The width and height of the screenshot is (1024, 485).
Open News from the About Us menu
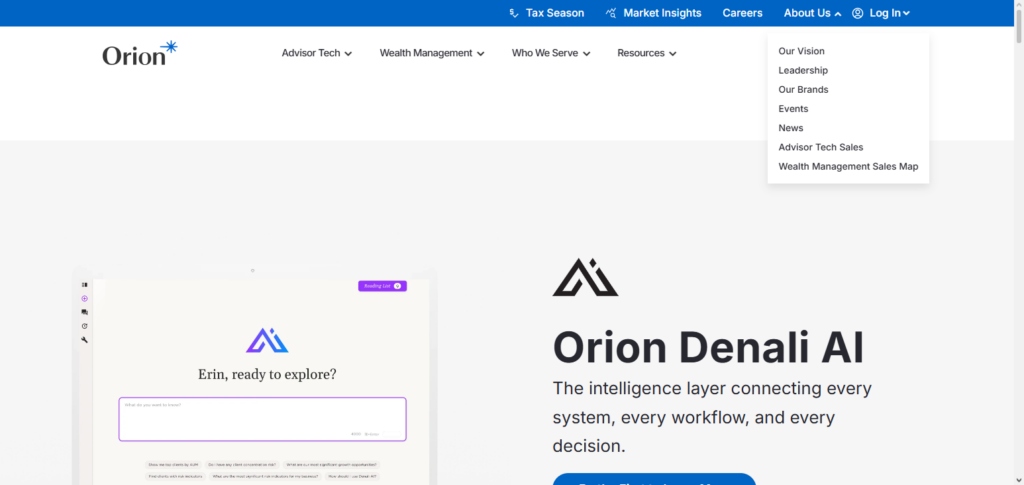tap(791, 128)
